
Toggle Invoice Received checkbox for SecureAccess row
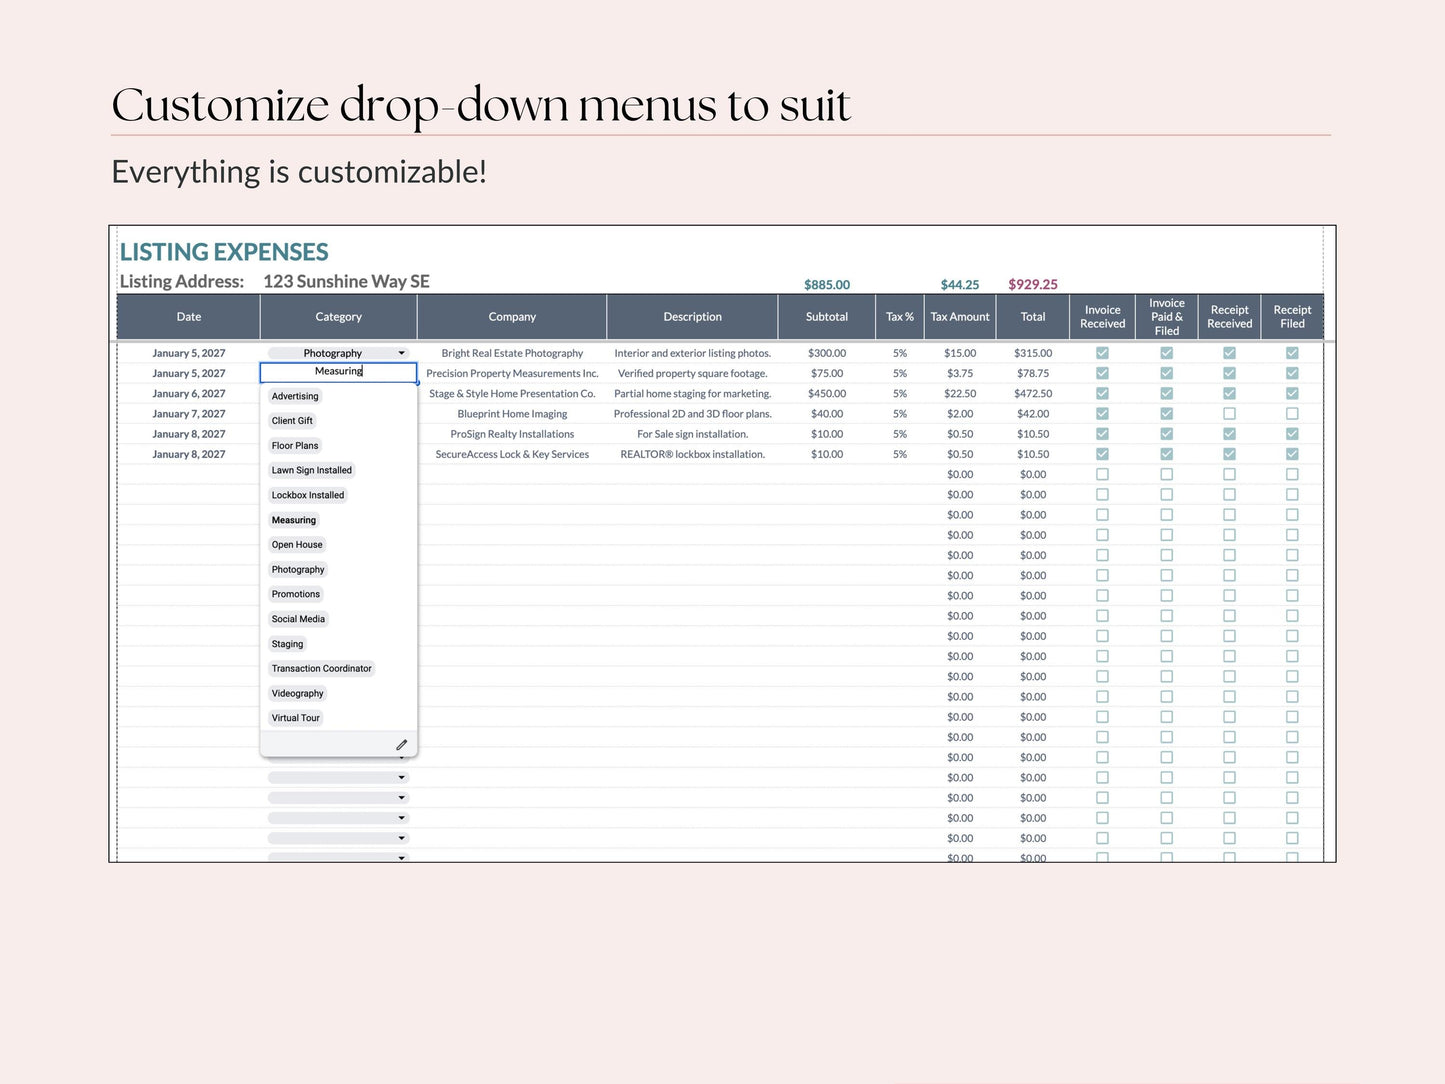[x=1102, y=454]
